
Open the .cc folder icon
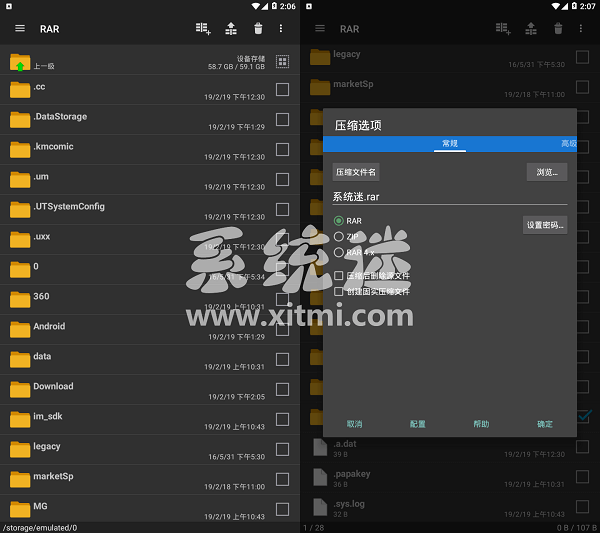pyautogui.click(x=20, y=90)
